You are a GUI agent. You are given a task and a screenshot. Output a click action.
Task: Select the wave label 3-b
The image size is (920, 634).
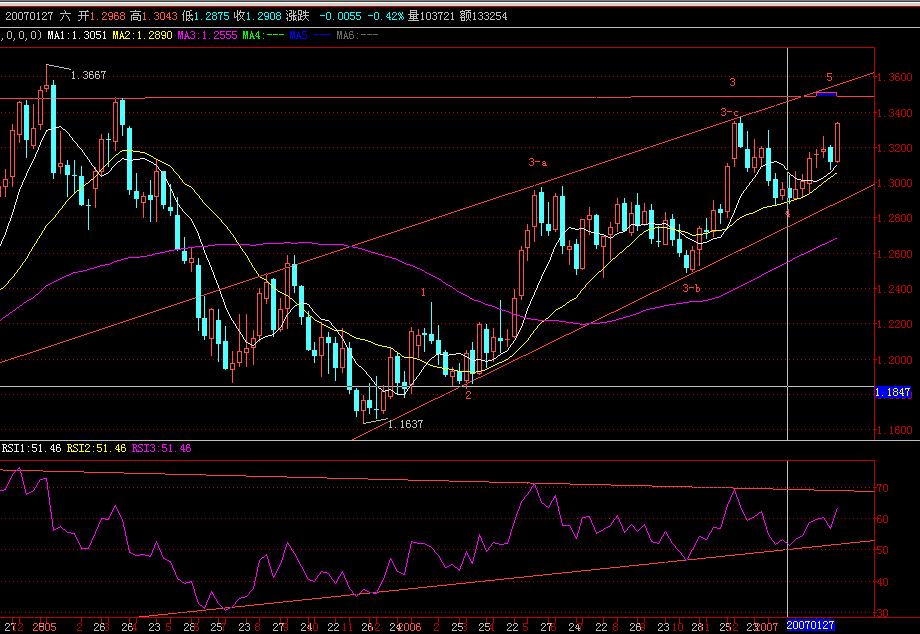tap(691, 289)
